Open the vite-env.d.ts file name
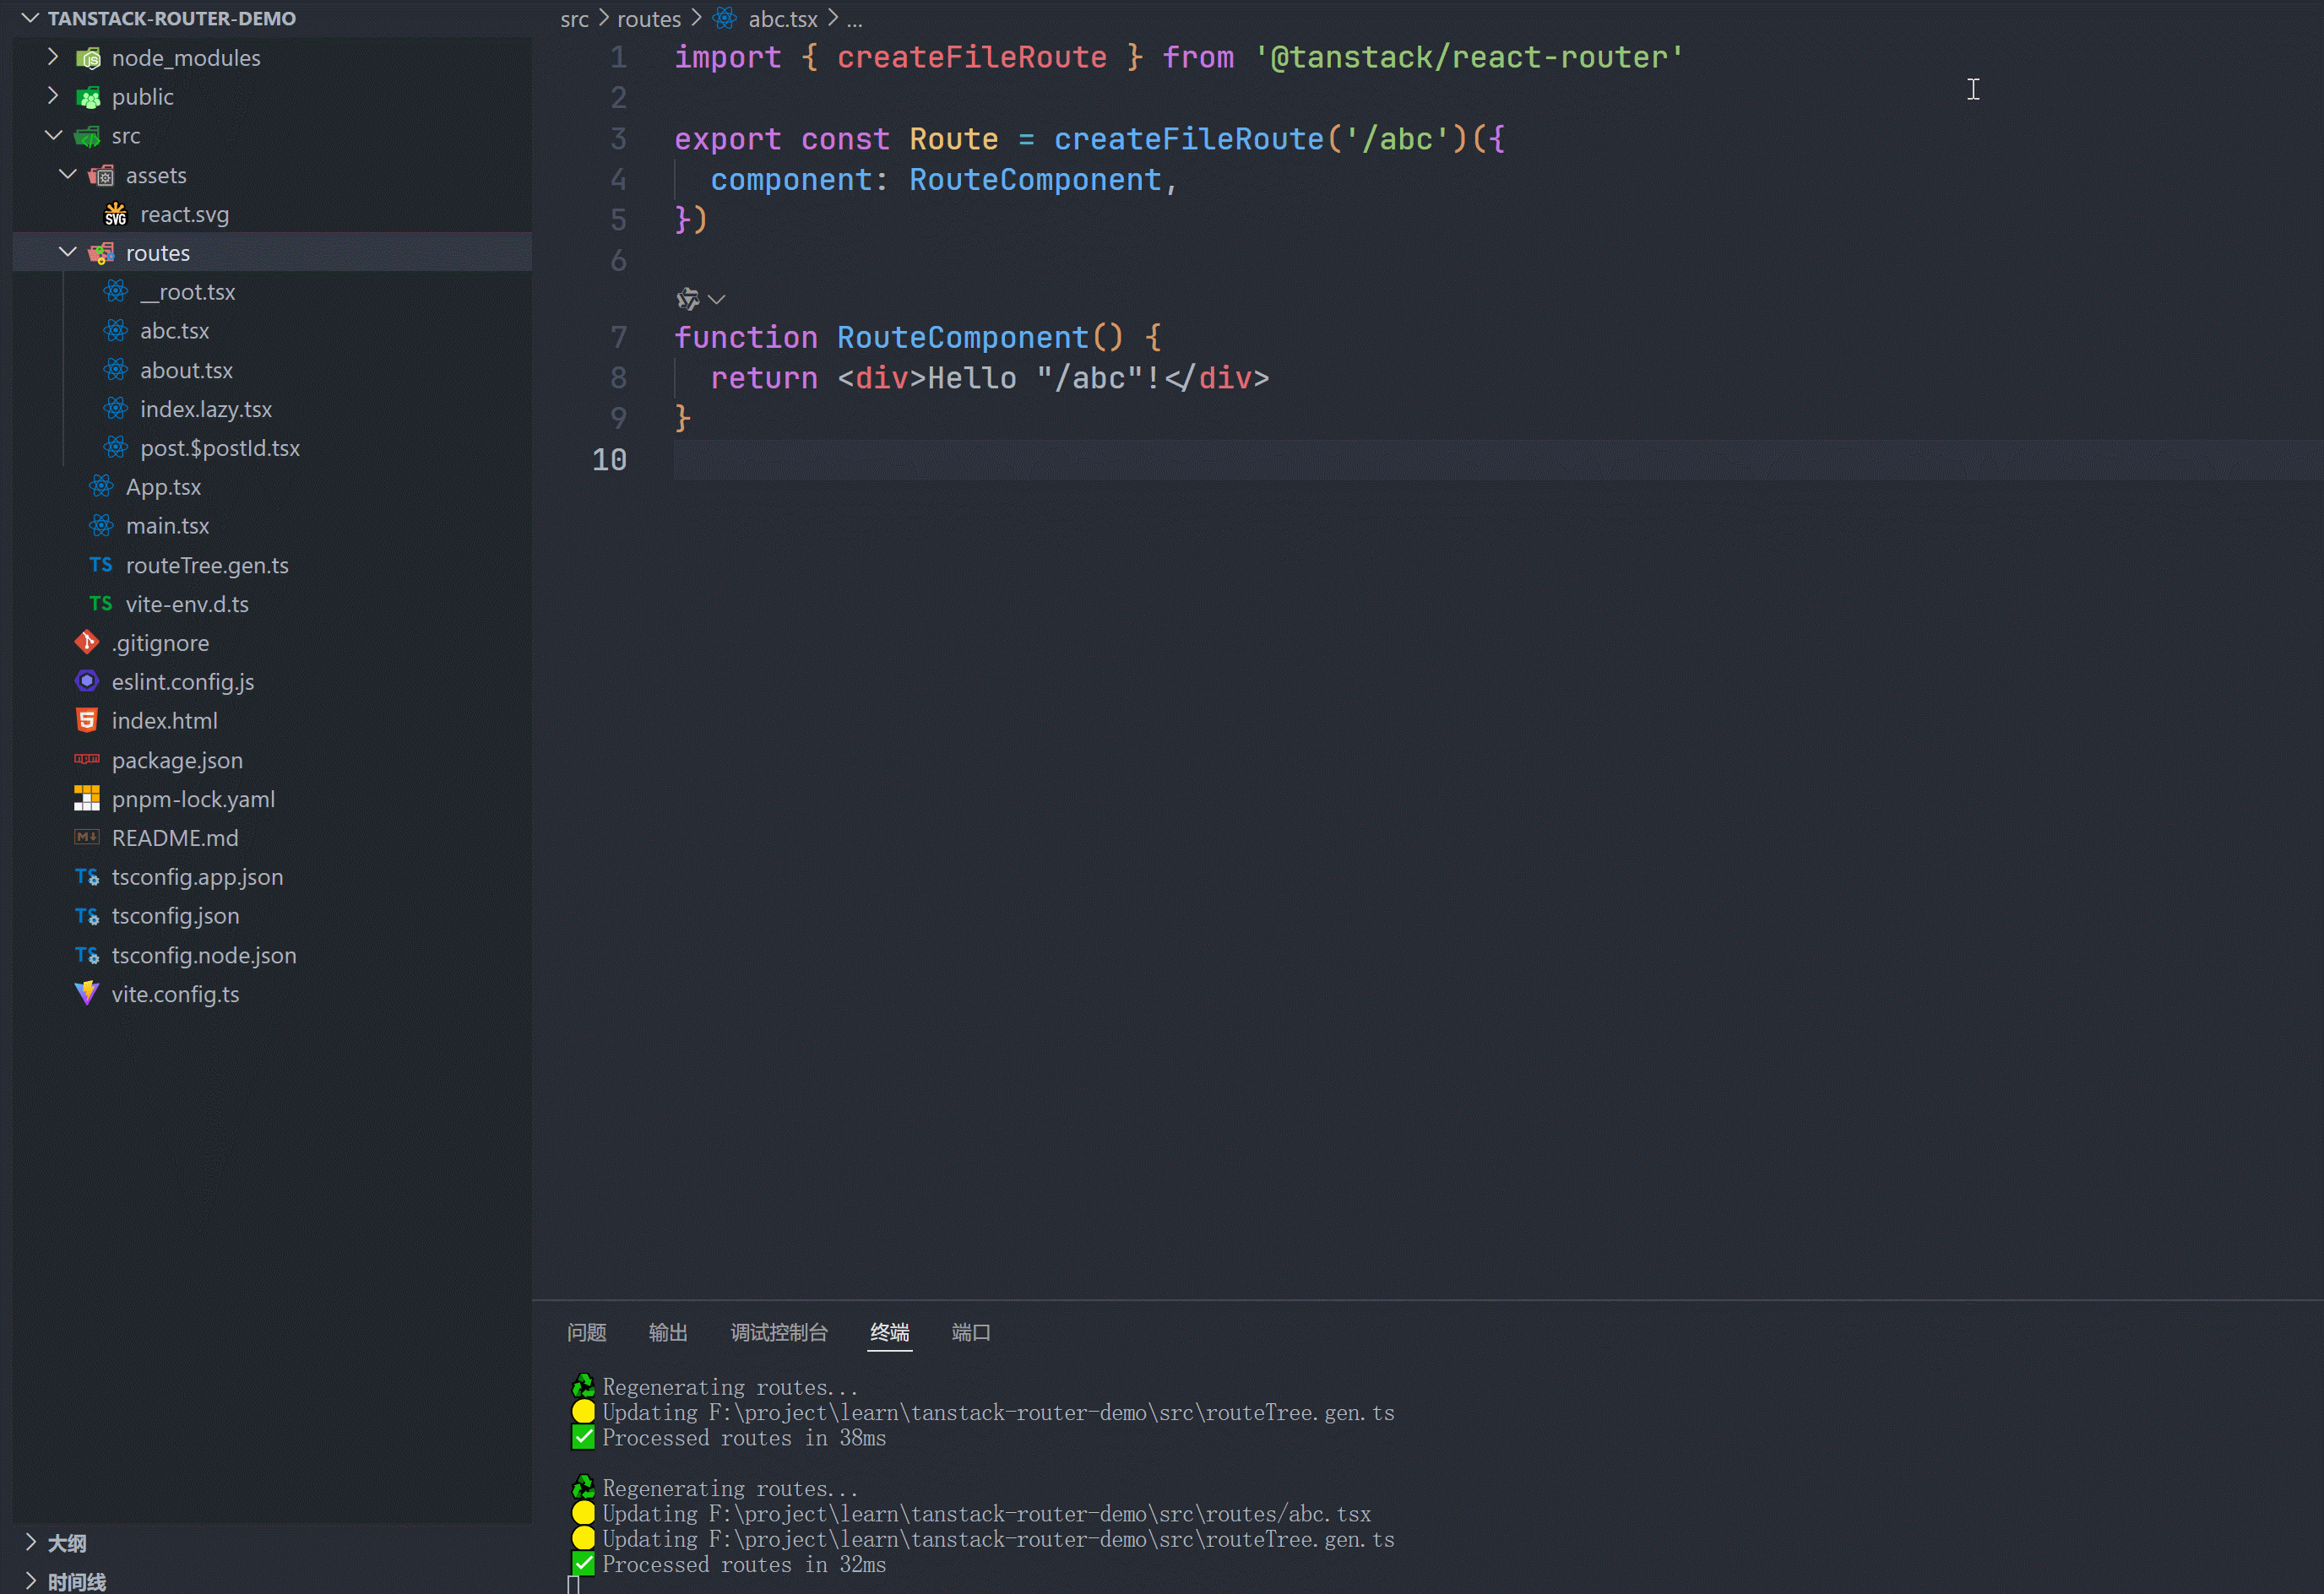Image resolution: width=2324 pixels, height=1594 pixels. [187, 604]
